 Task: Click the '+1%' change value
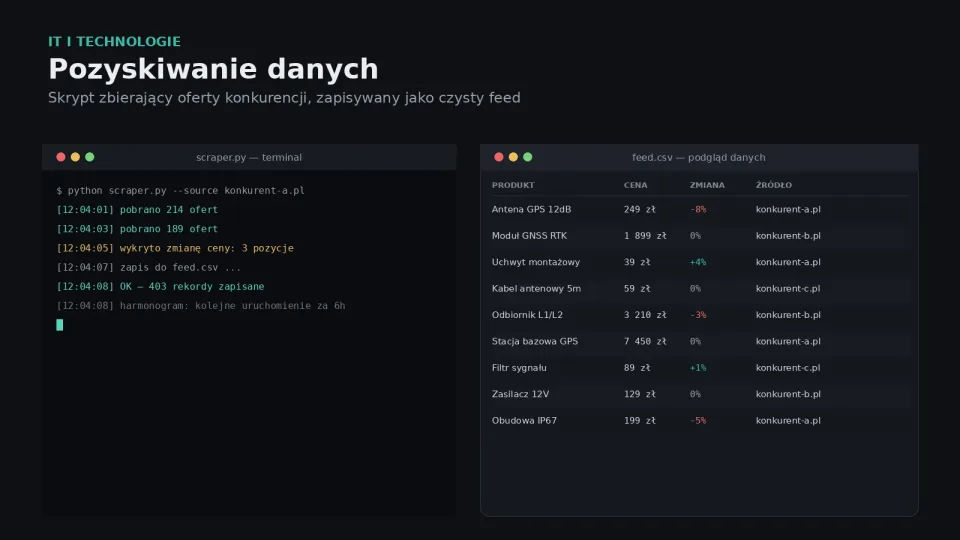pyautogui.click(x=698, y=368)
